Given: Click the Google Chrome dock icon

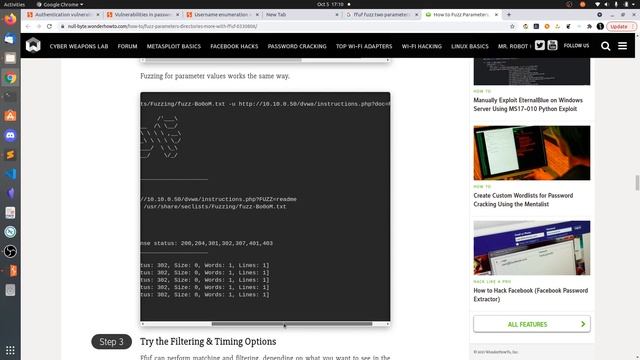Looking at the screenshot, I should tap(10, 78).
